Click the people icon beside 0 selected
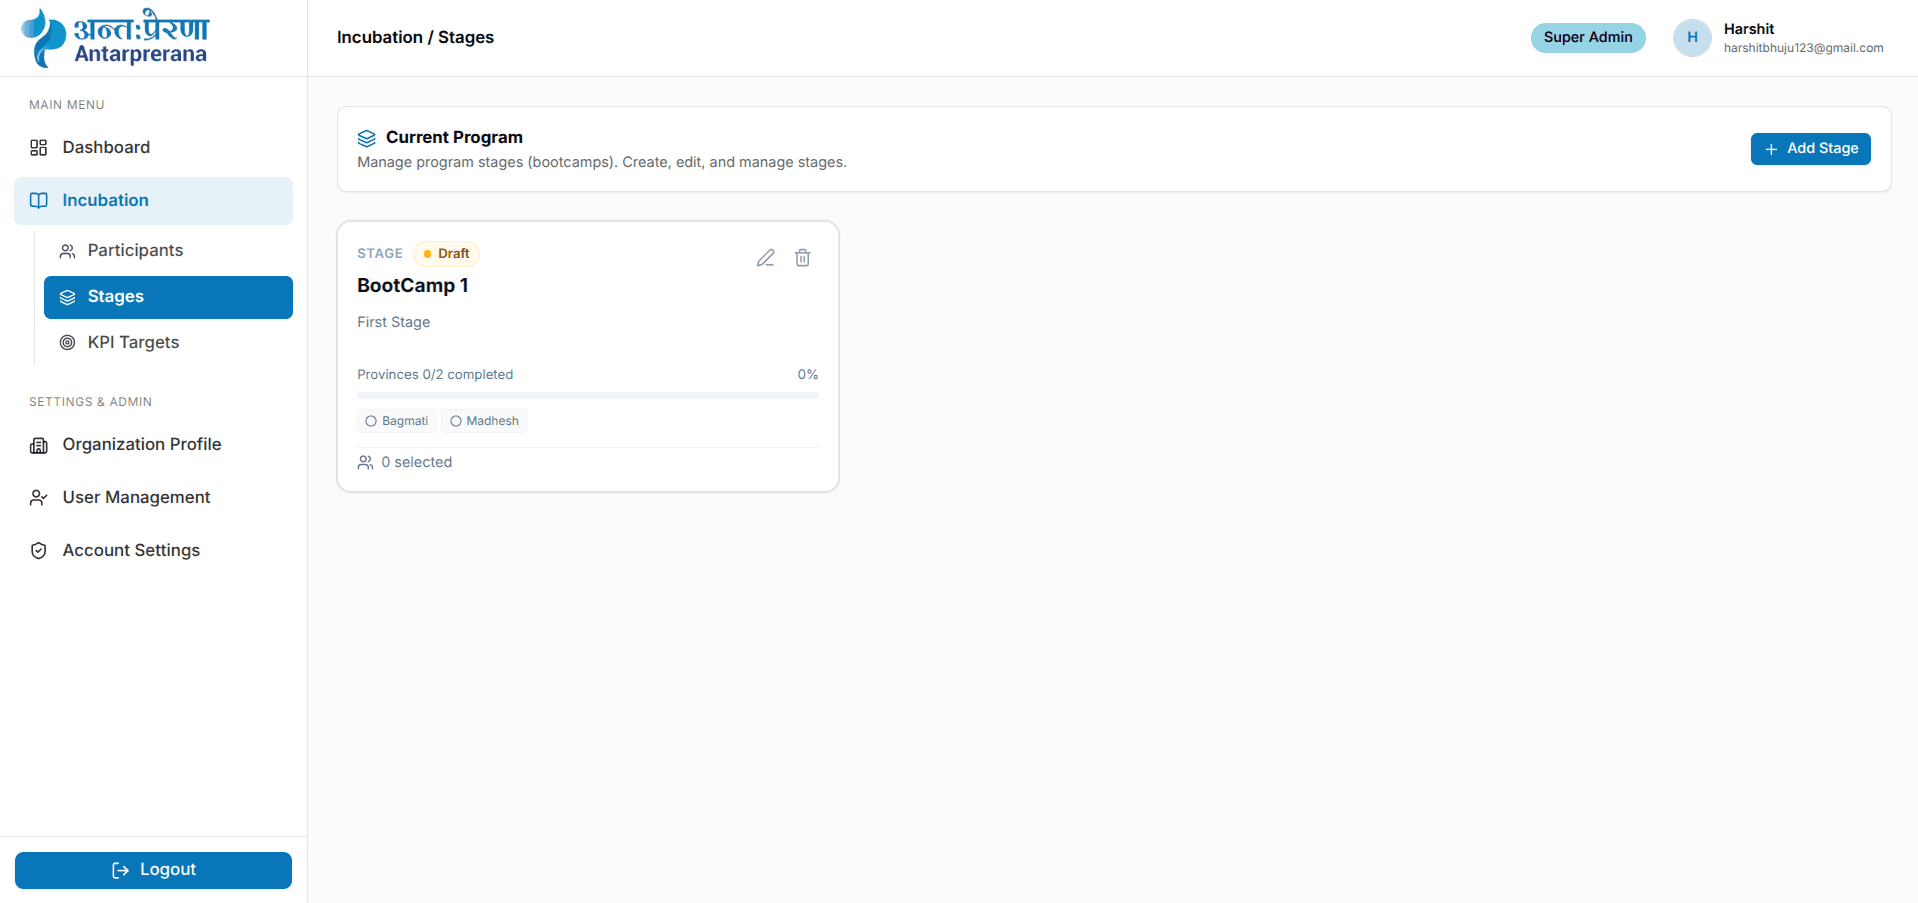 point(365,462)
